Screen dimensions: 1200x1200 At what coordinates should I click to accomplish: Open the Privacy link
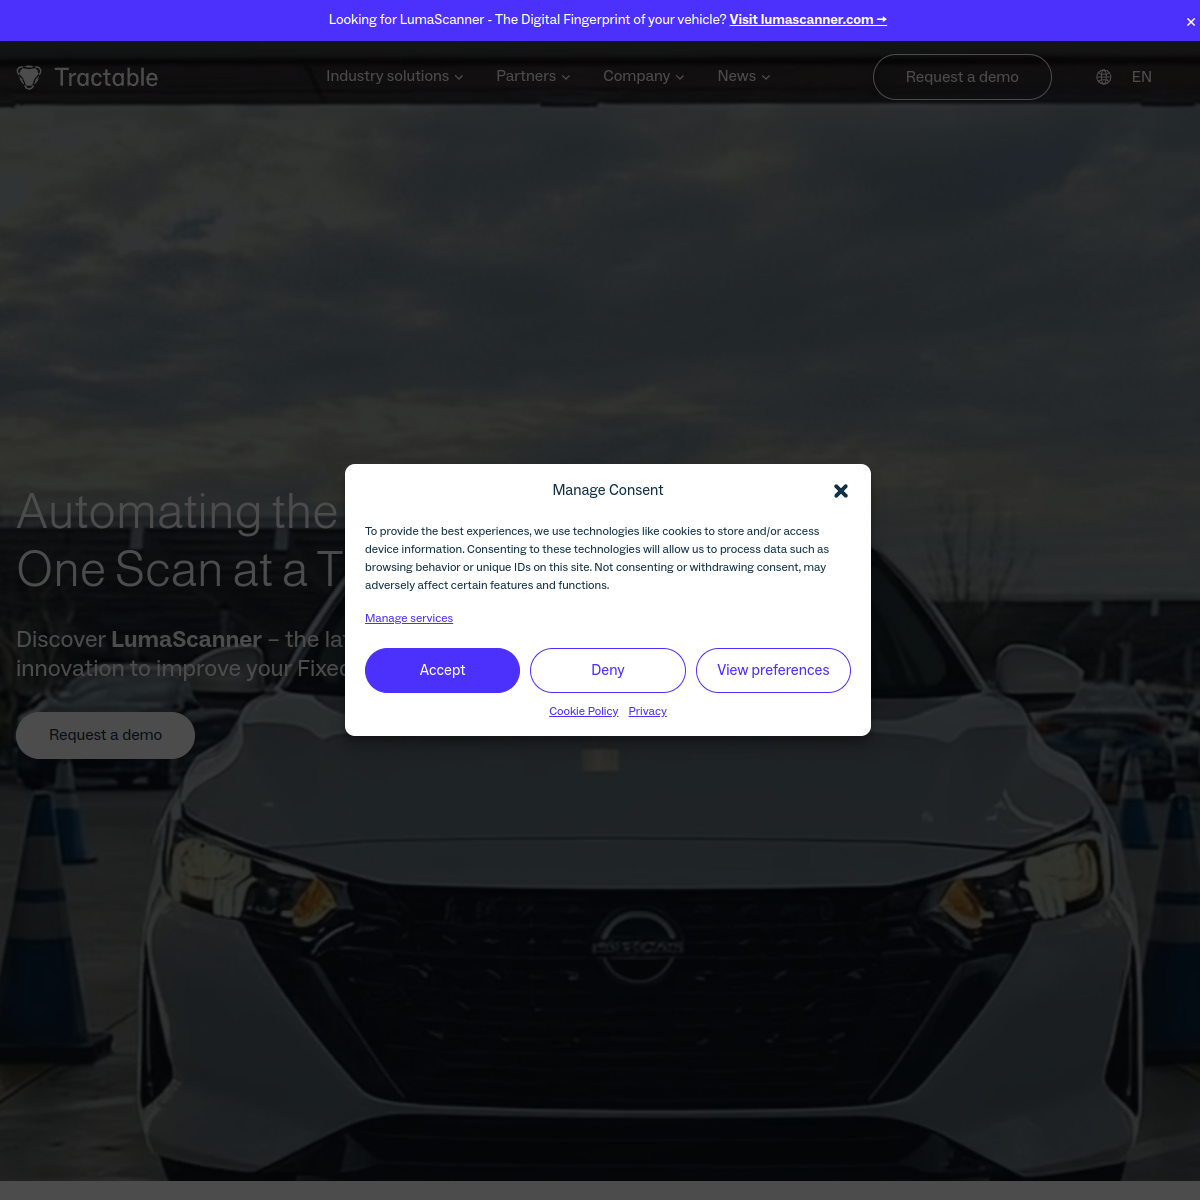648,711
